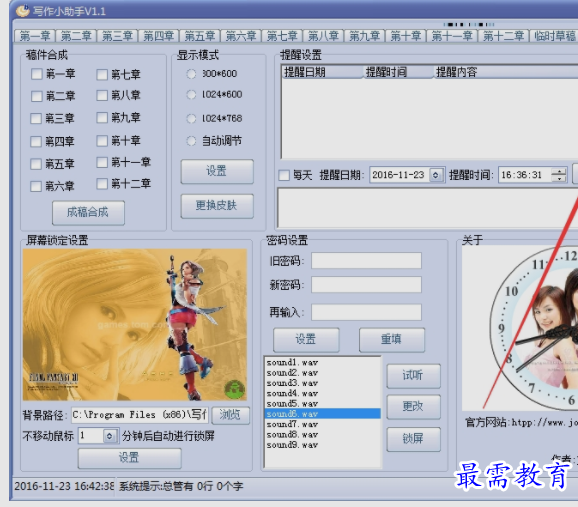The height and width of the screenshot is (507, 578).
Task: Open the idle minutes dropdown
Action: point(109,436)
